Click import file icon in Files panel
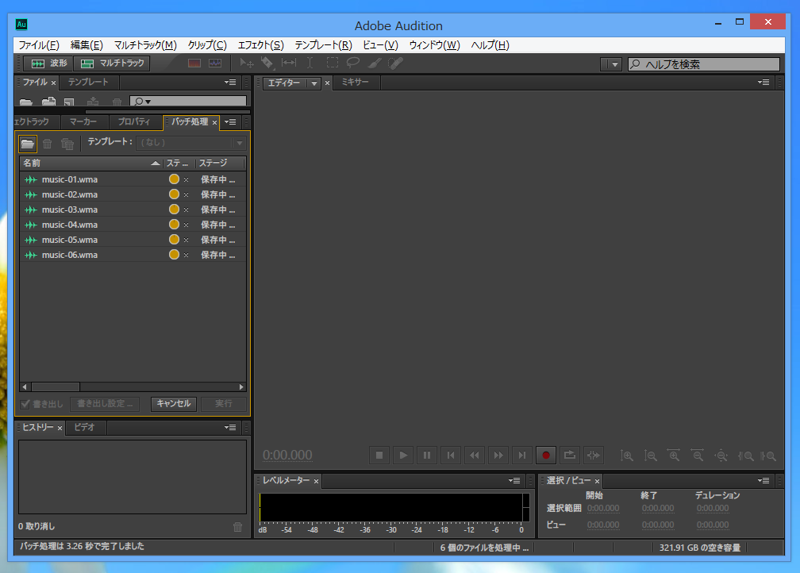 48,102
